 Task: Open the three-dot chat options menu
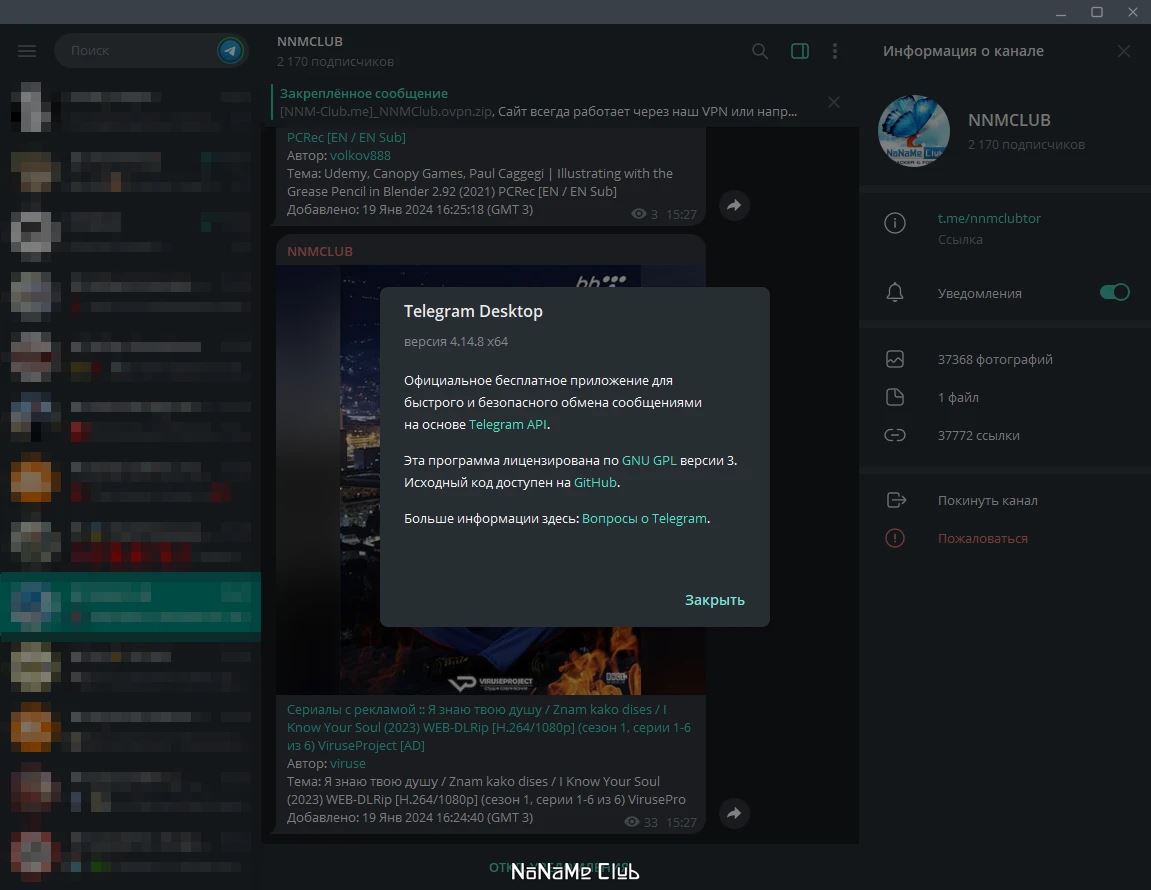click(x=835, y=51)
